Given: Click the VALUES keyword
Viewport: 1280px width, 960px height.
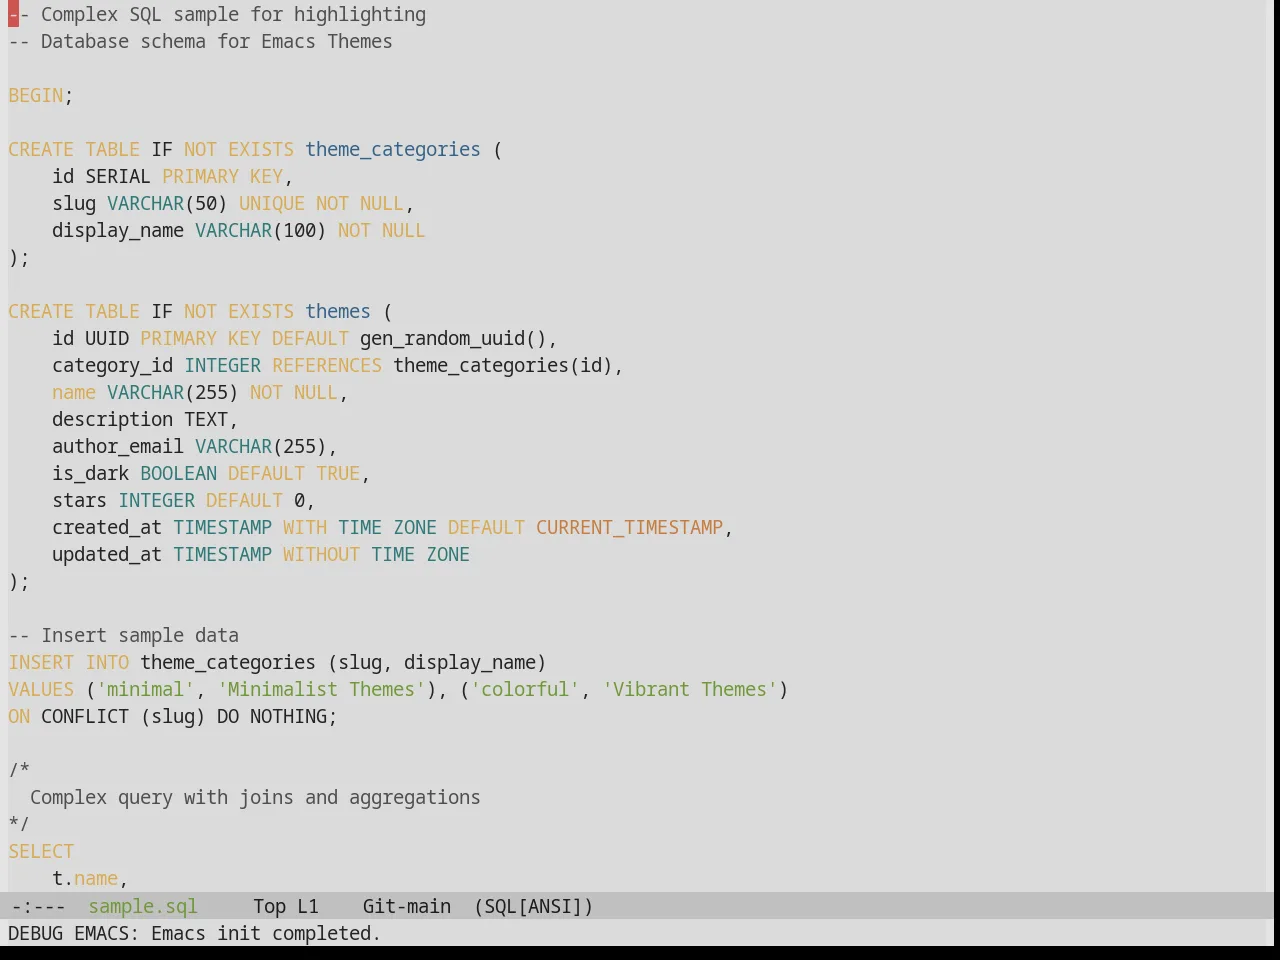Looking at the screenshot, I should coord(41,689).
